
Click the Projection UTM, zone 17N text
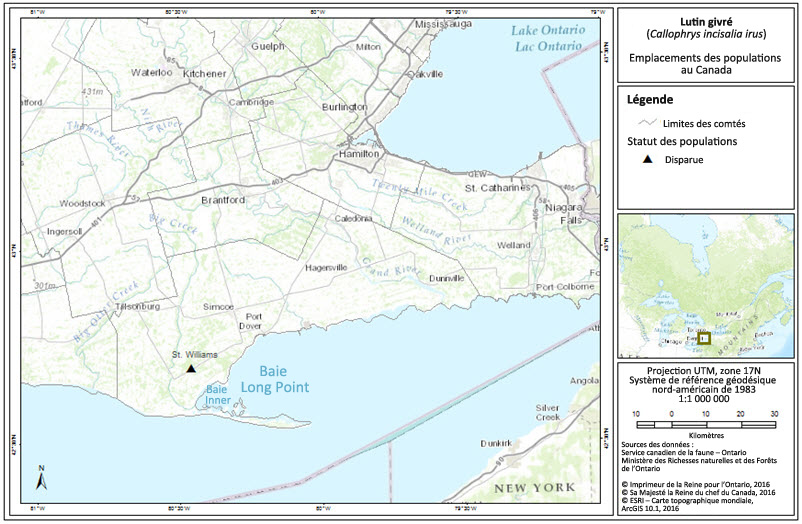tap(706, 369)
